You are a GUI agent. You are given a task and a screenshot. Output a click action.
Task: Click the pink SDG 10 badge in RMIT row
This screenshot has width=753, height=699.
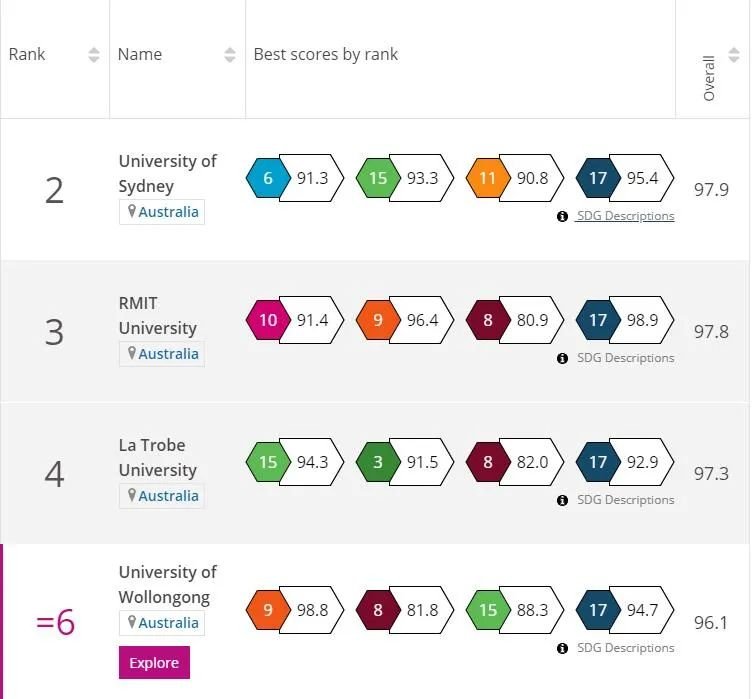pos(268,320)
